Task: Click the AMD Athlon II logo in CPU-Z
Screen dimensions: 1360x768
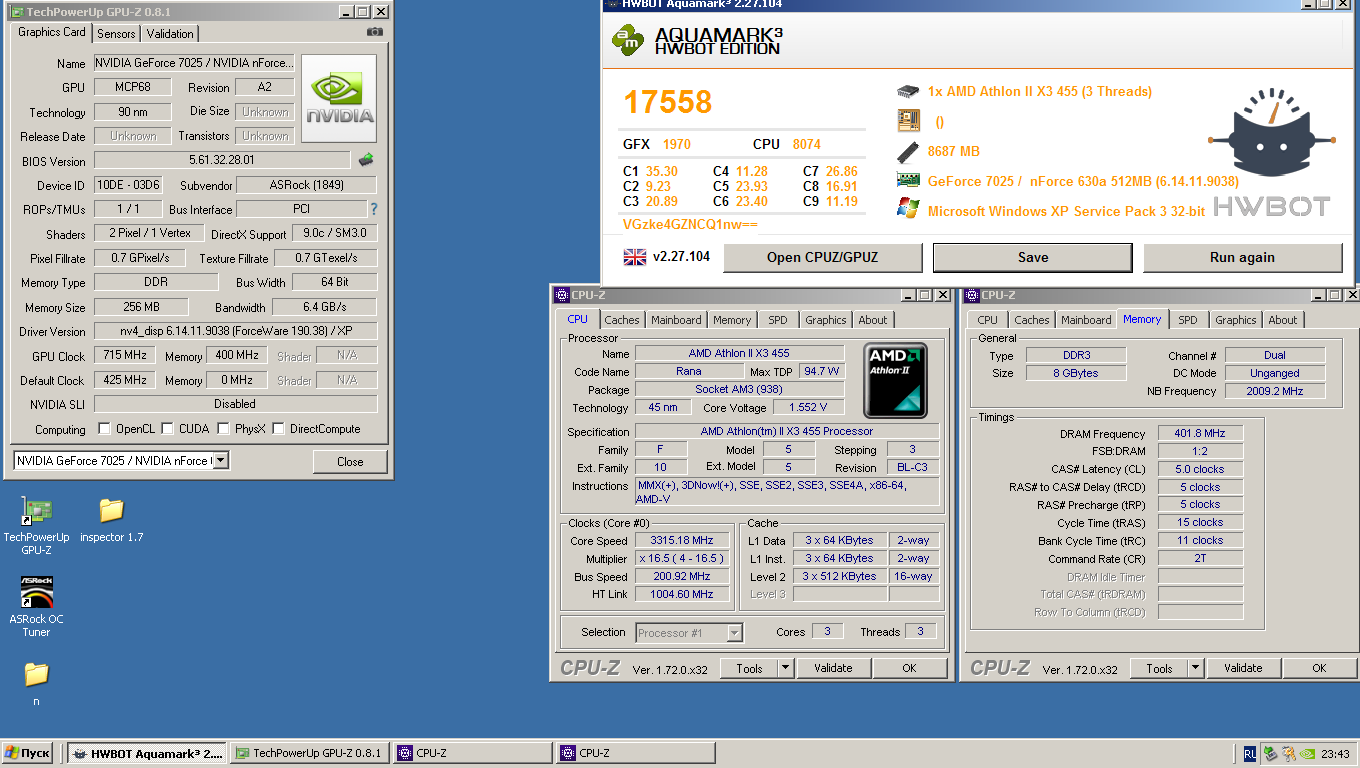Action: (896, 380)
